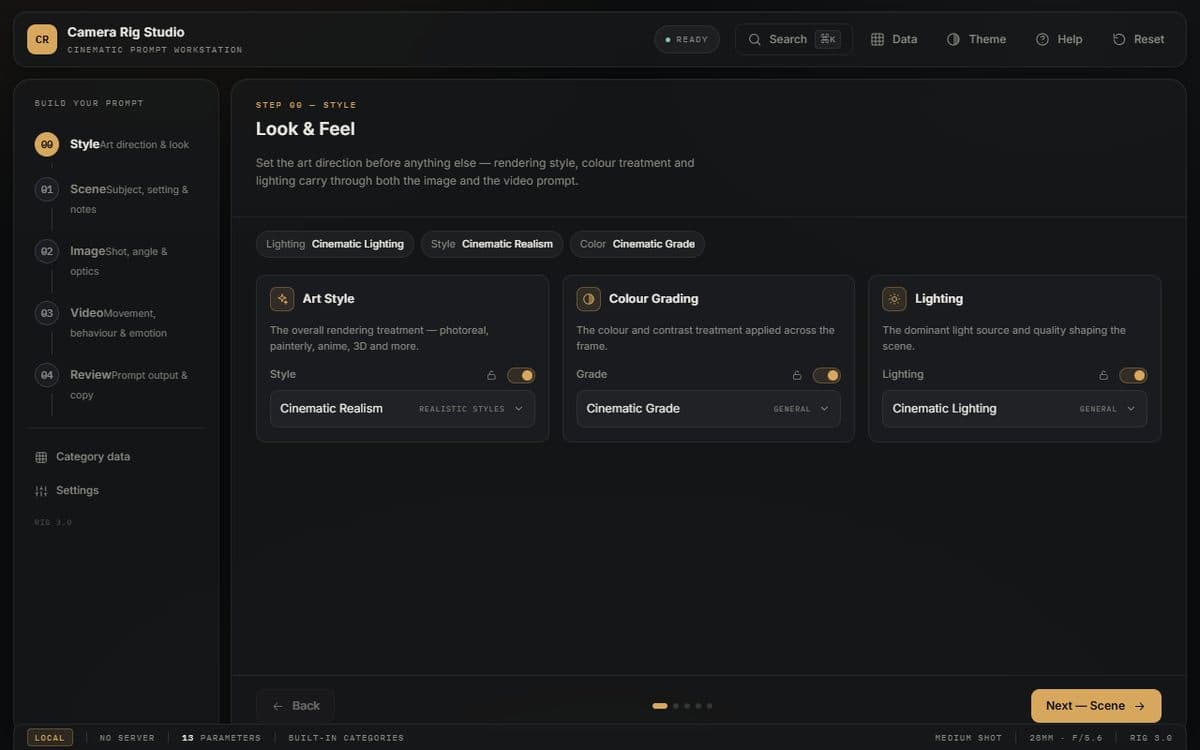Open Category data in the sidebar
This screenshot has width=1200, height=750.
(x=117, y=457)
